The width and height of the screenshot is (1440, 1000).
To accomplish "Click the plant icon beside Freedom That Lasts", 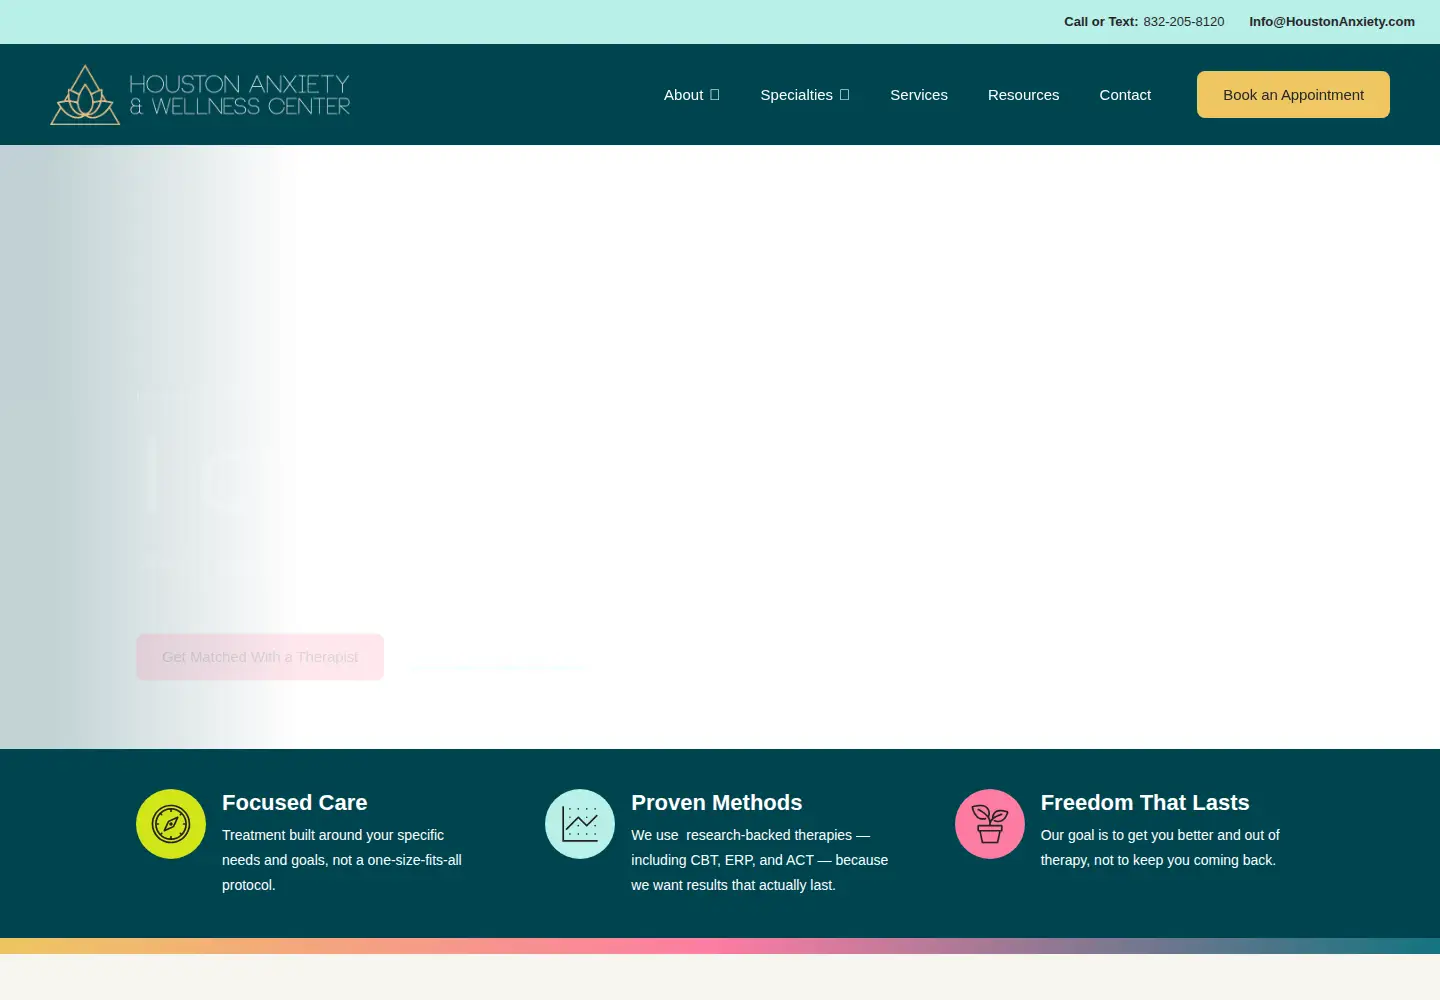I will (990, 824).
